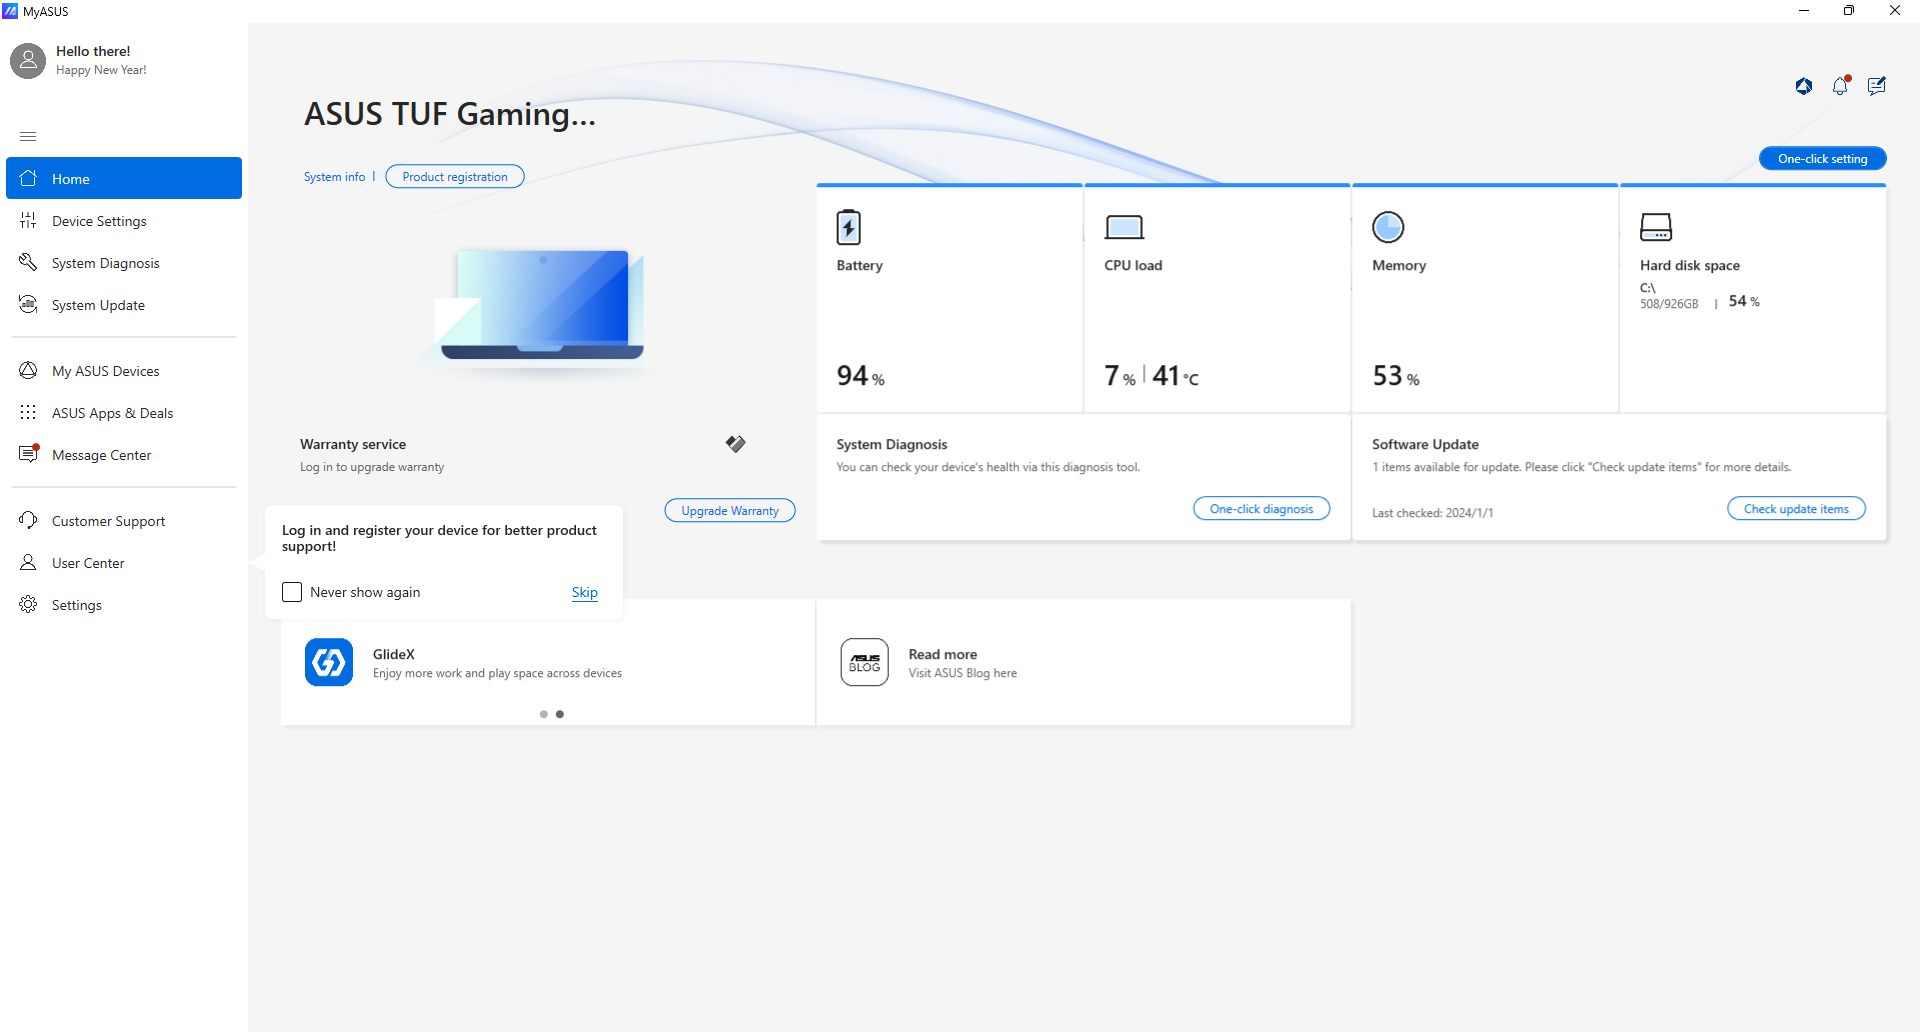Select ASUS Apps & Deals menu item
The height and width of the screenshot is (1032, 1920).
124,412
